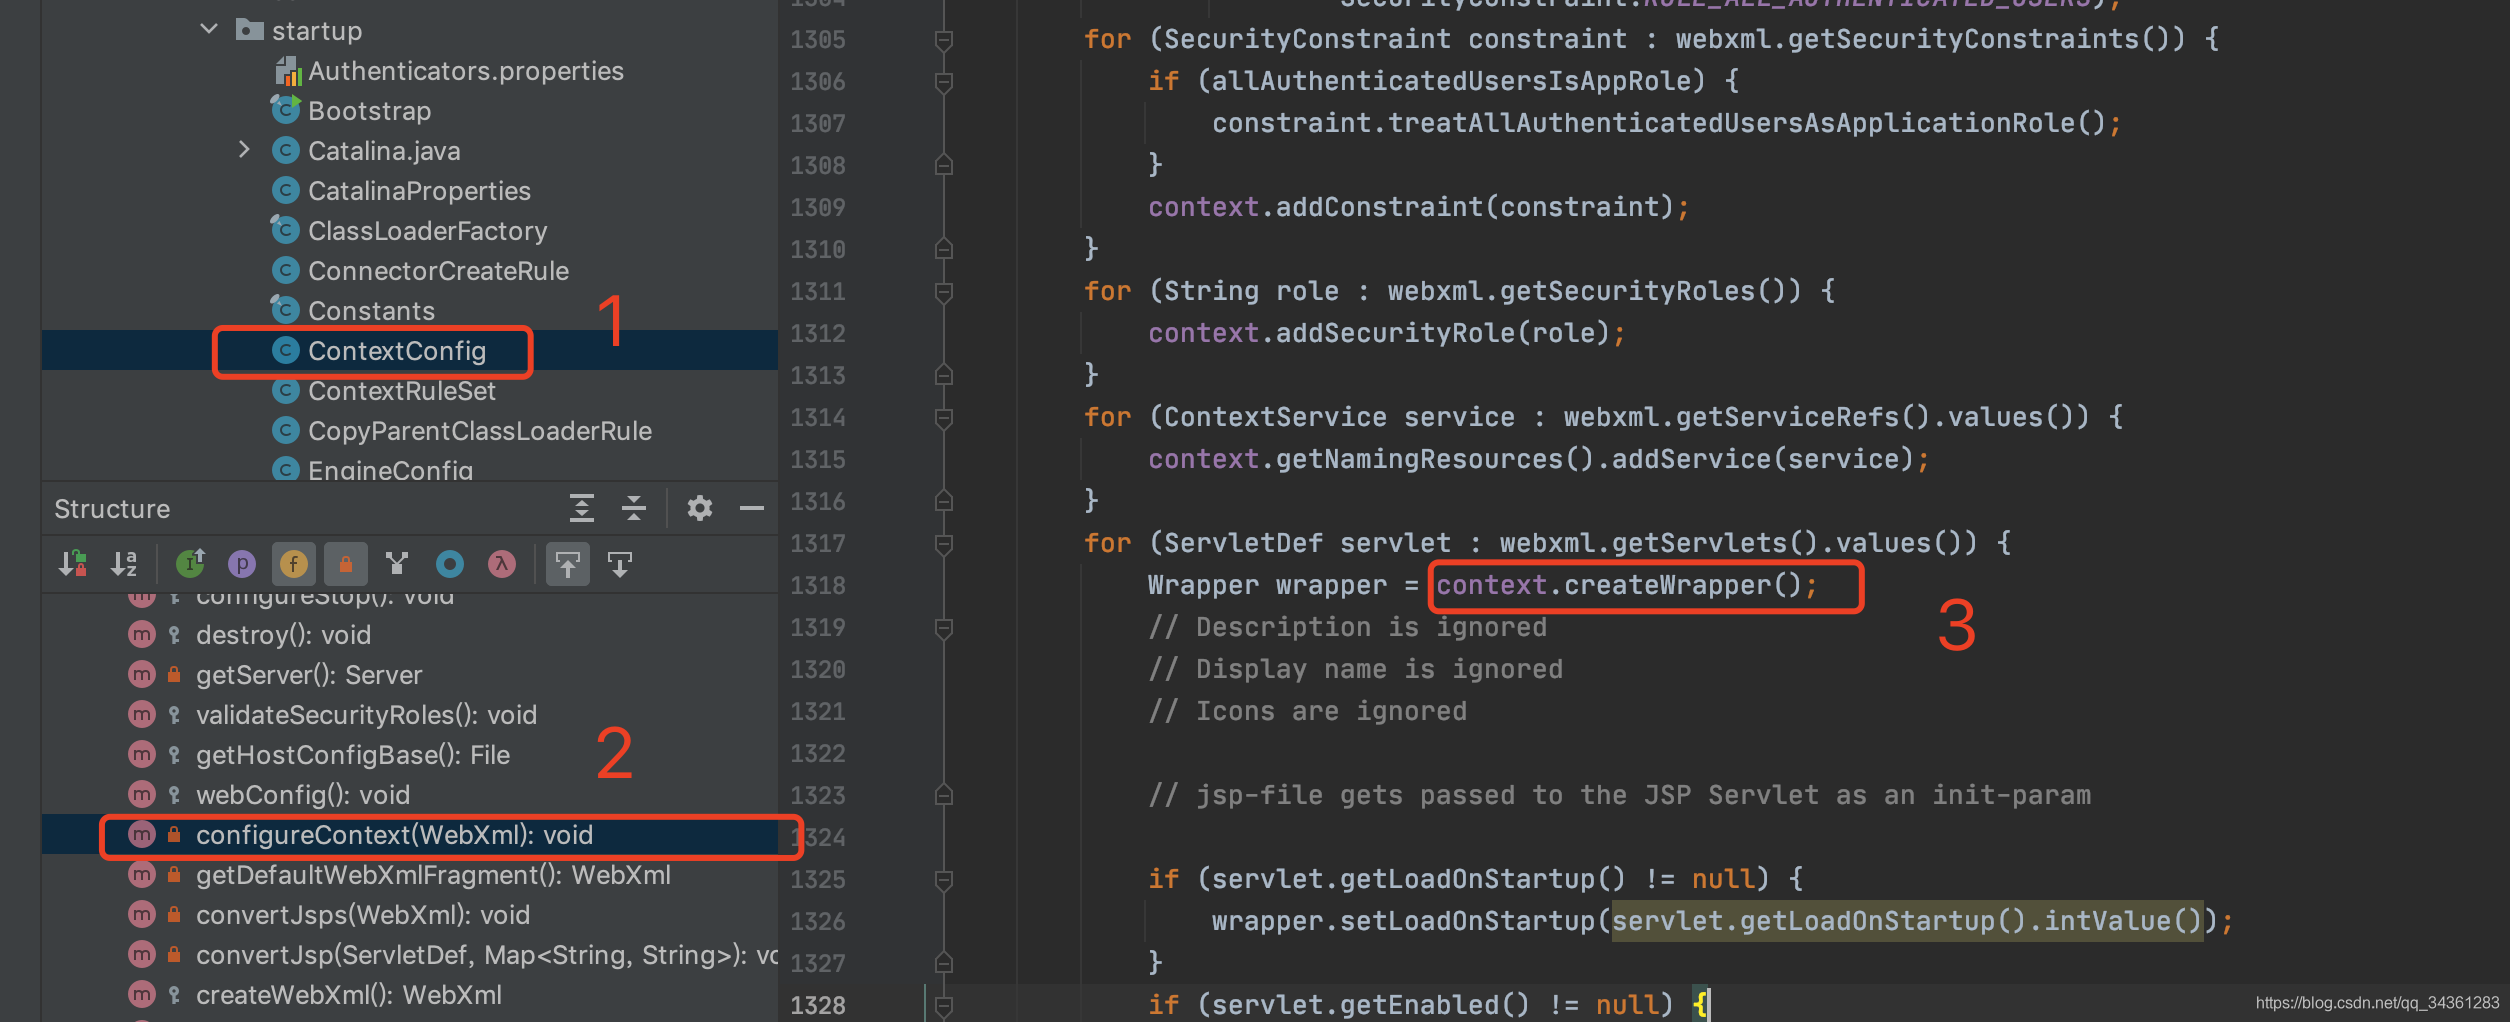Viewport: 2510px width, 1022px height.
Task: Click the ContextConfig class icon
Action: click(286, 350)
